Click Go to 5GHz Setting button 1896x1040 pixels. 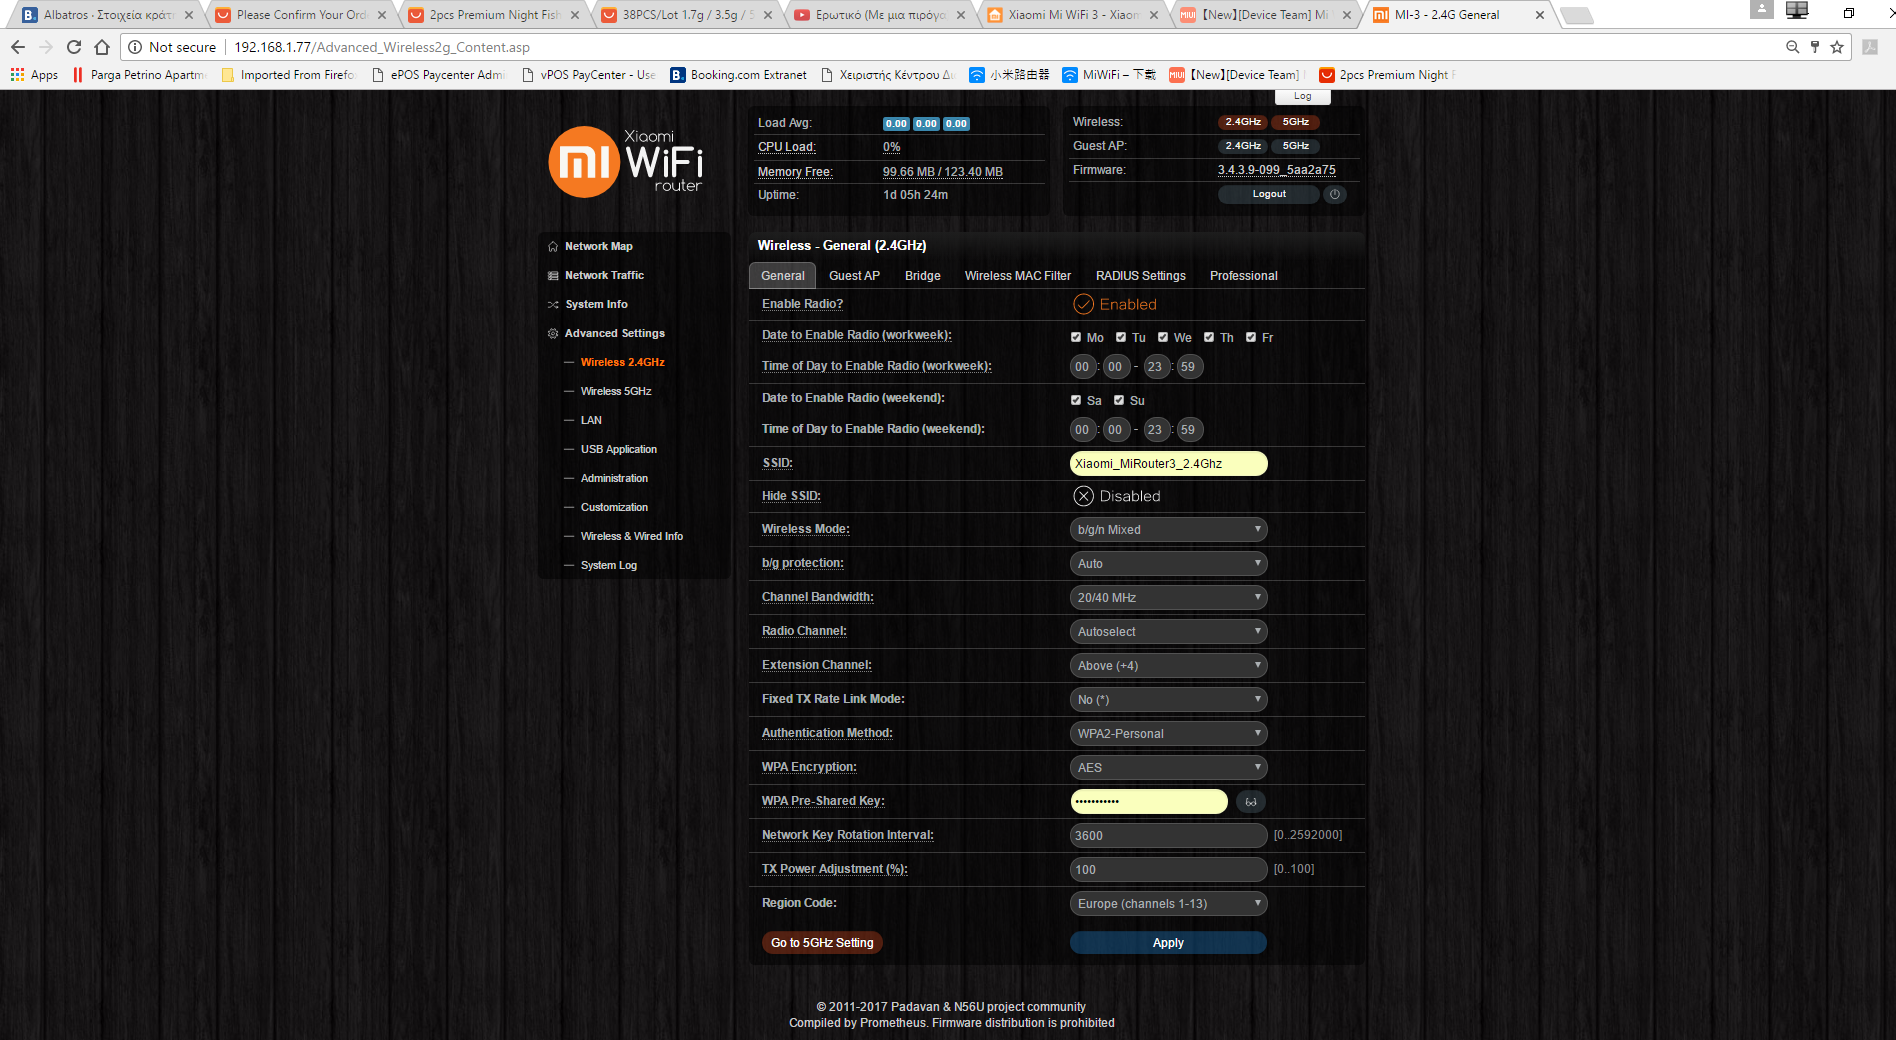[822, 943]
